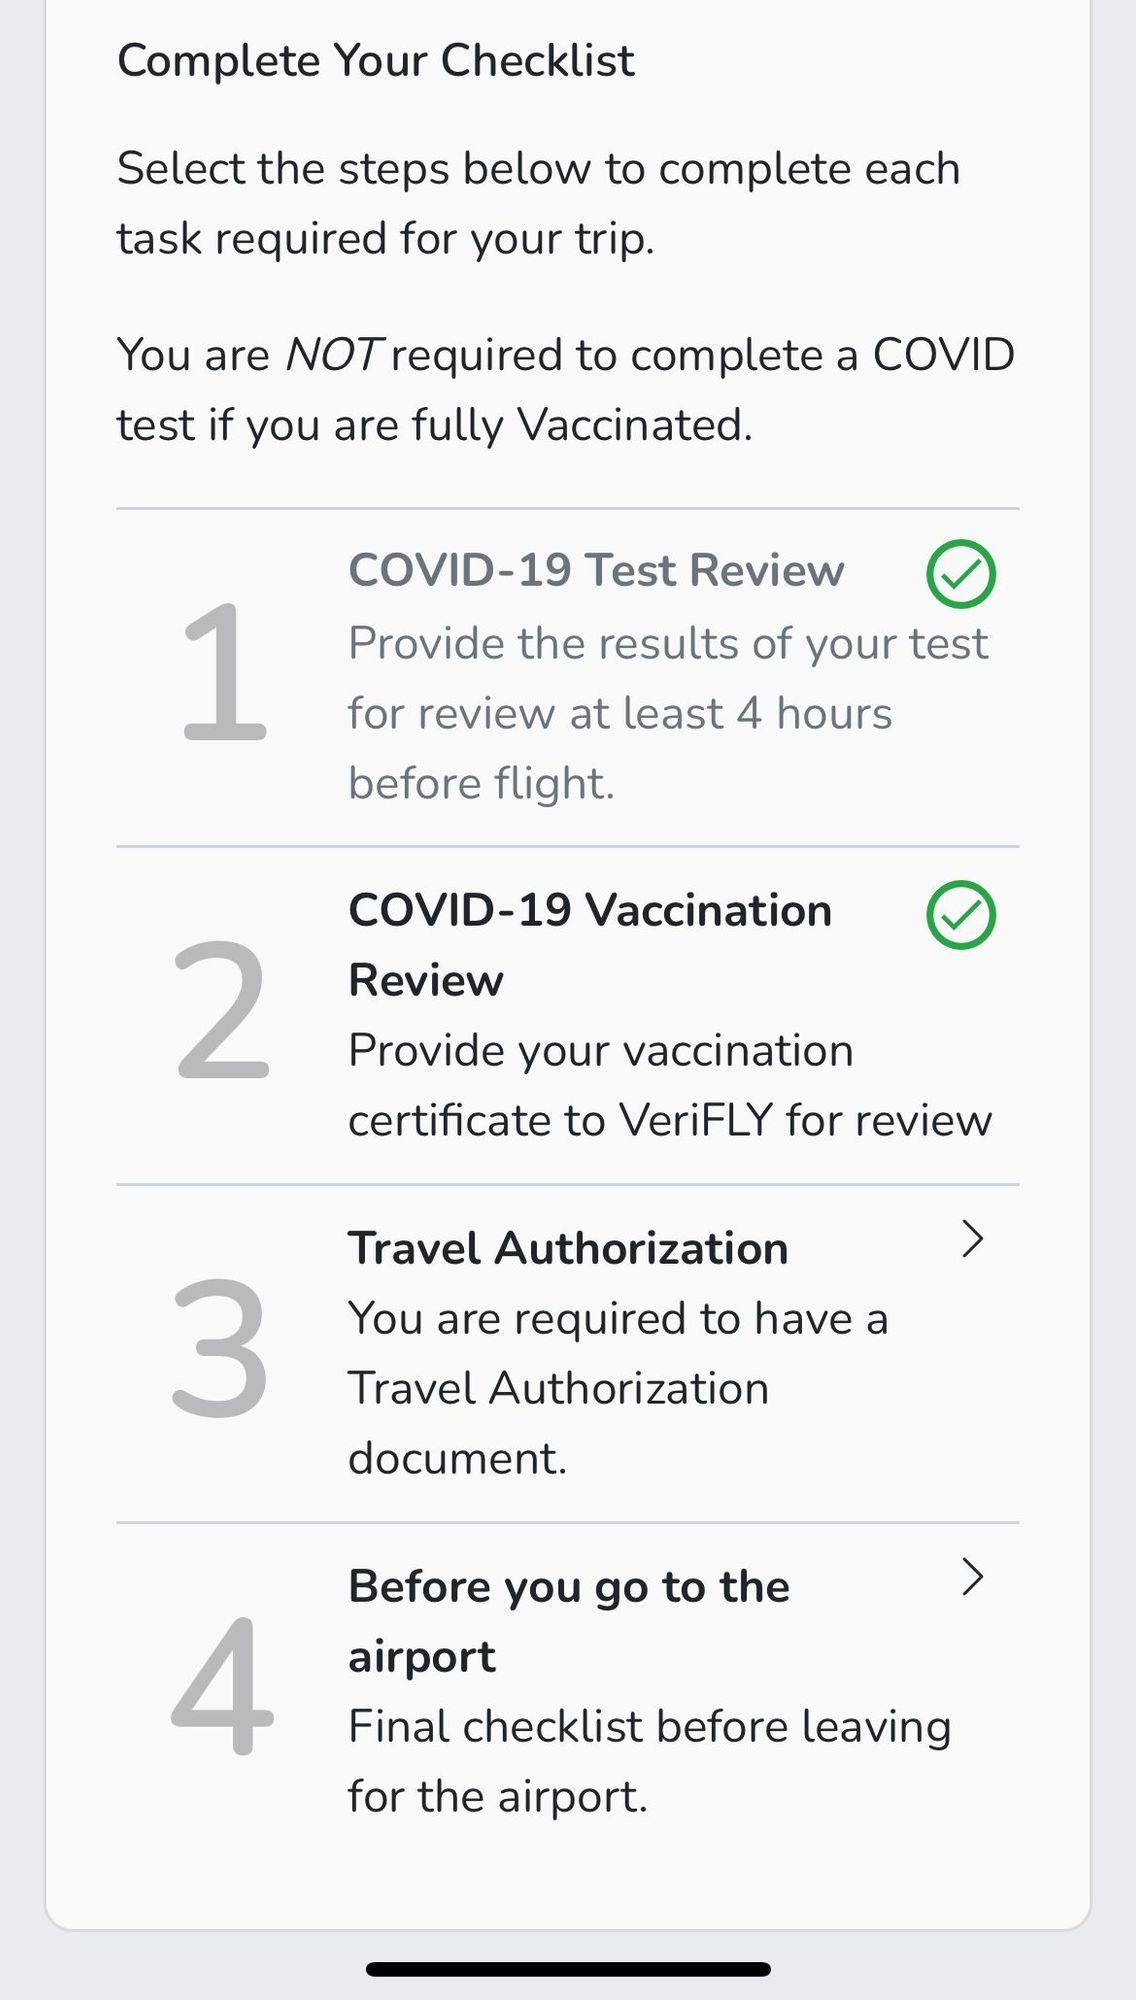Screen dimensions: 1136x2000
Task: Open the Before you go to the airport title
Action: (x=569, y=1621)
